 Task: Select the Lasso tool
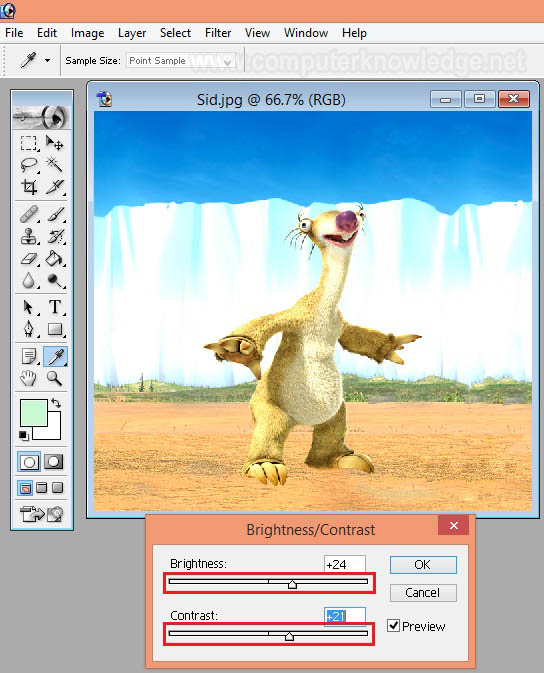pyautogui.click(x=29, y=165)
